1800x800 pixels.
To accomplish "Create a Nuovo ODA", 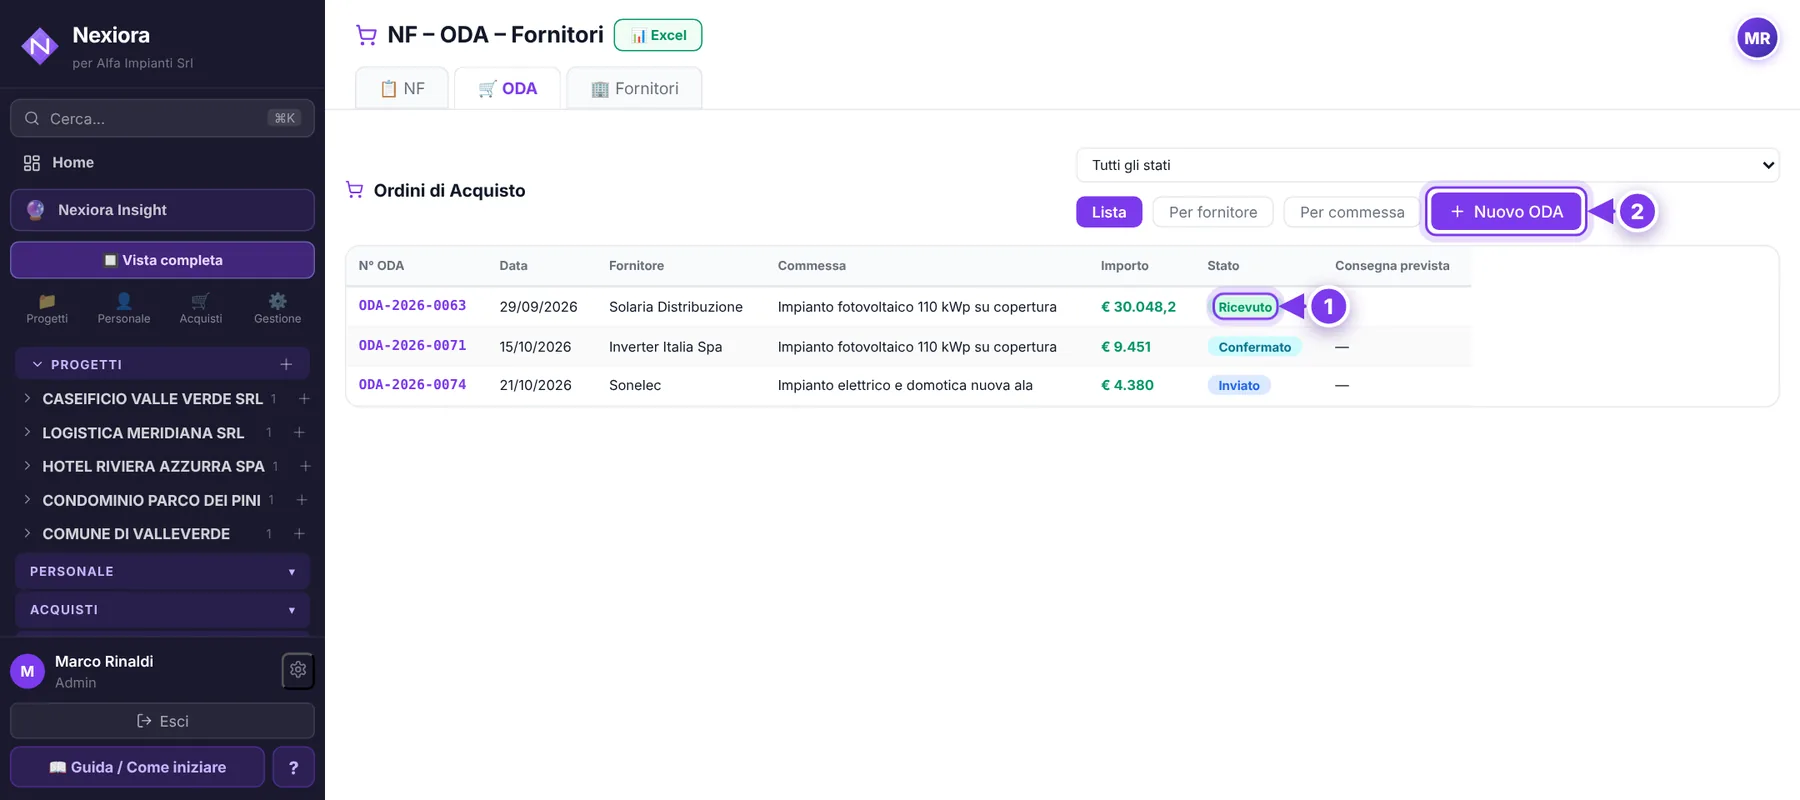I will [x=1506, y=212].
